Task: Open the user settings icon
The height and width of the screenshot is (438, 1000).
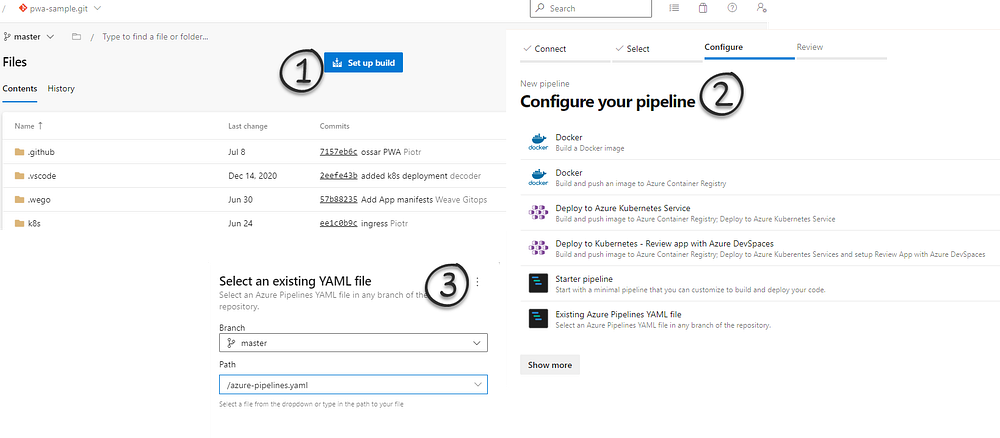Action: coord(761,8)
